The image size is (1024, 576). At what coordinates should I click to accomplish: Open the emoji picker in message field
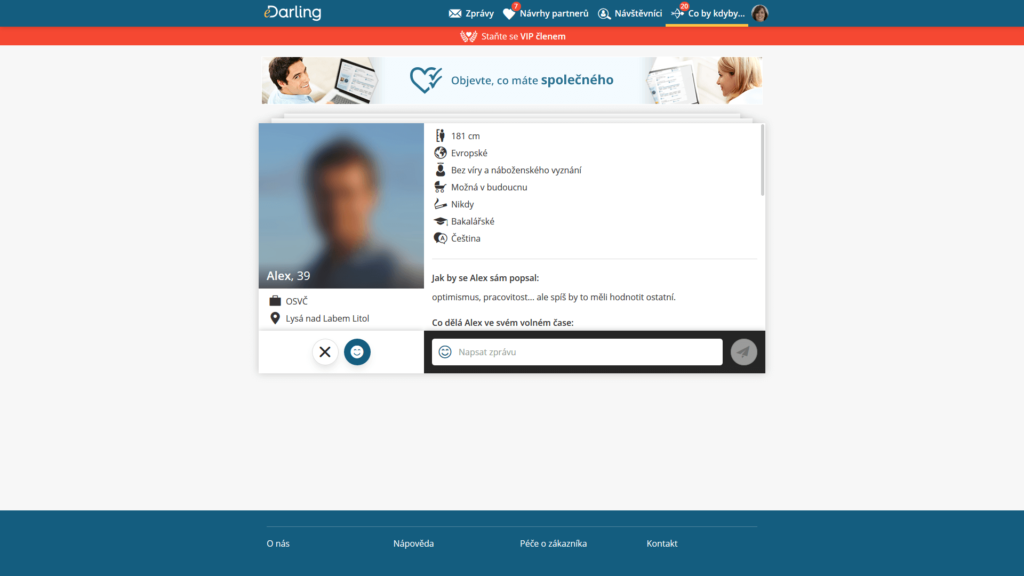pyautogui.click(x=445, y=352)
